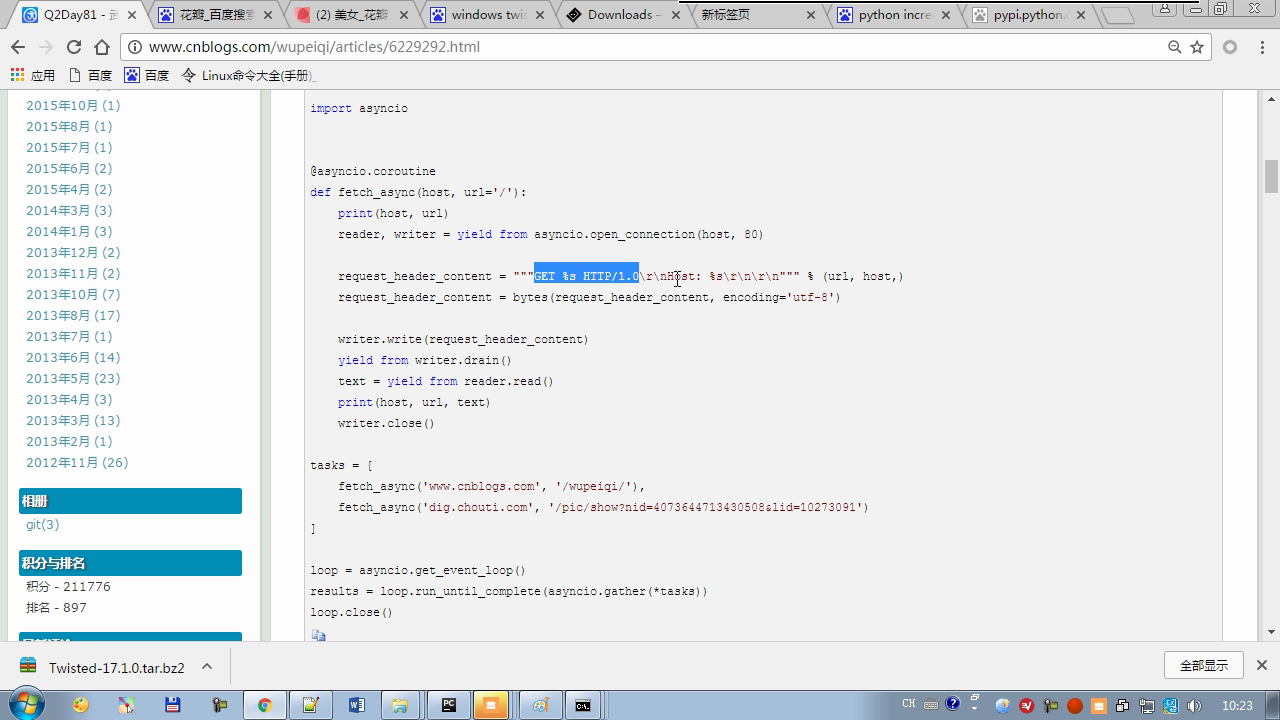Viewport: 1280px width, 720px height.
Task: Bookmark this page with the star icon
Action: coord(1197,47)
